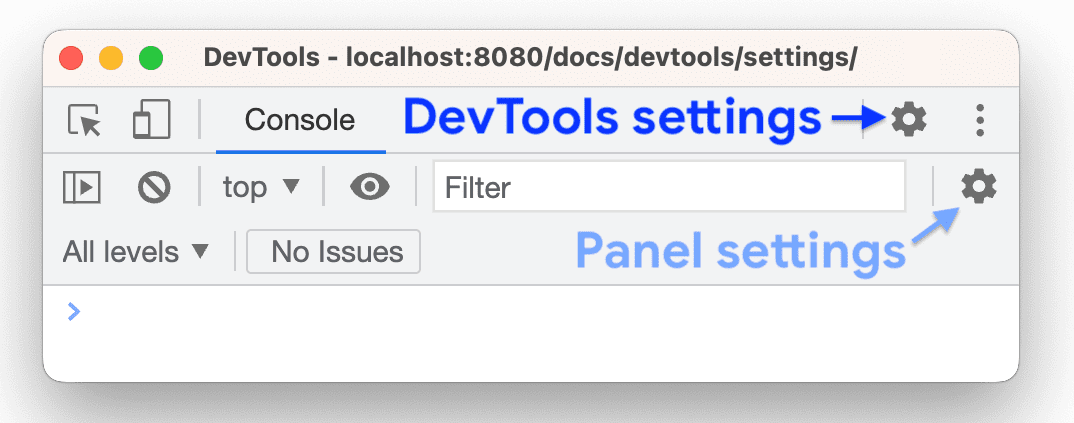Focus the Filter text field

tap(668, 187)
